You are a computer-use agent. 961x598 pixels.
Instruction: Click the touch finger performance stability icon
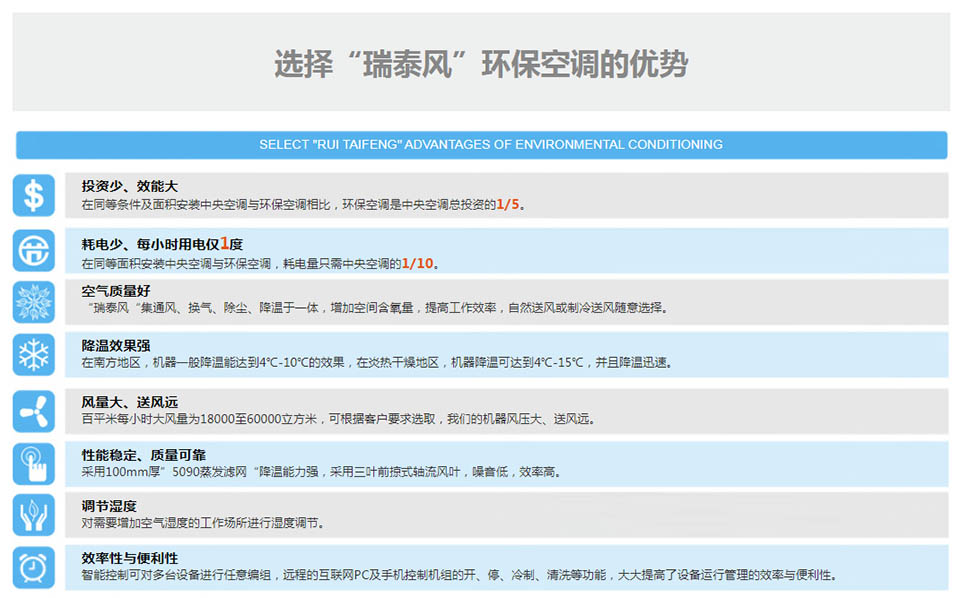pos(34,464)
